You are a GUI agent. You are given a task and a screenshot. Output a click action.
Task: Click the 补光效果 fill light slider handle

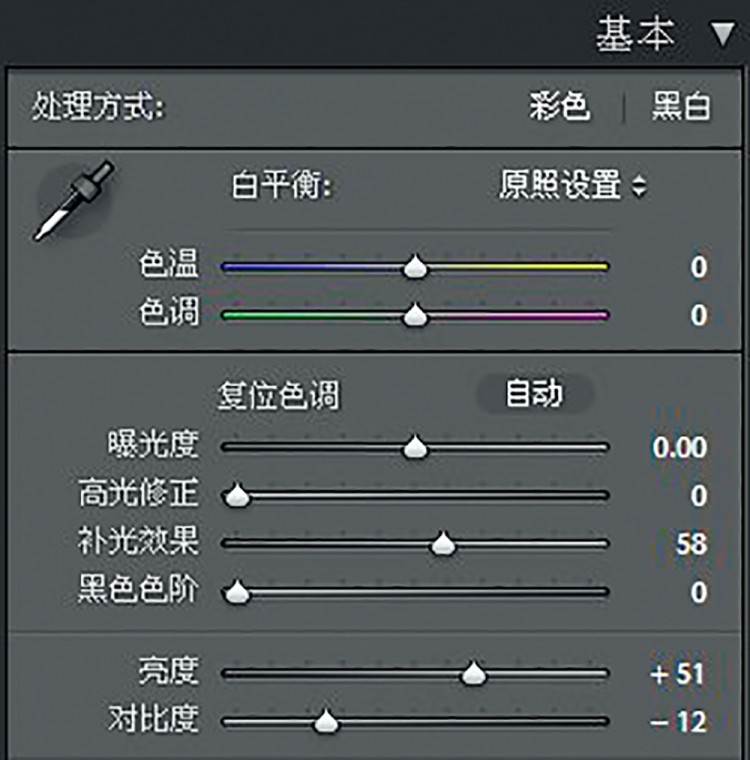click(x=443, y=543)
